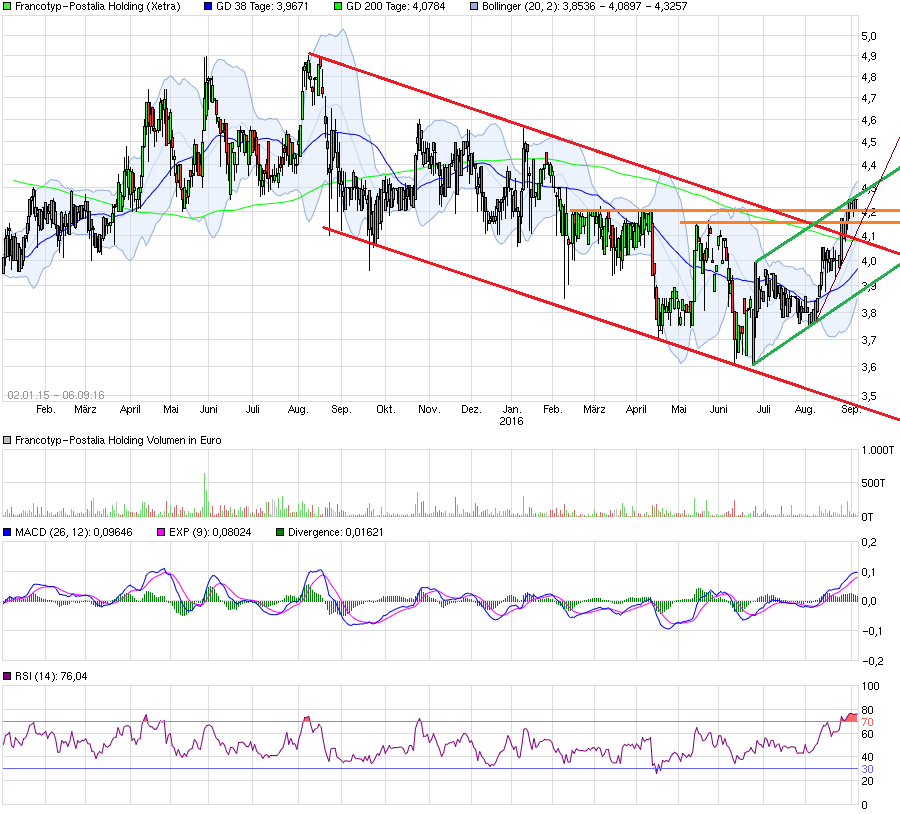Click the '3,6' price axis label
This screenshot has width=900, height=814.
[x=869, y=367]
